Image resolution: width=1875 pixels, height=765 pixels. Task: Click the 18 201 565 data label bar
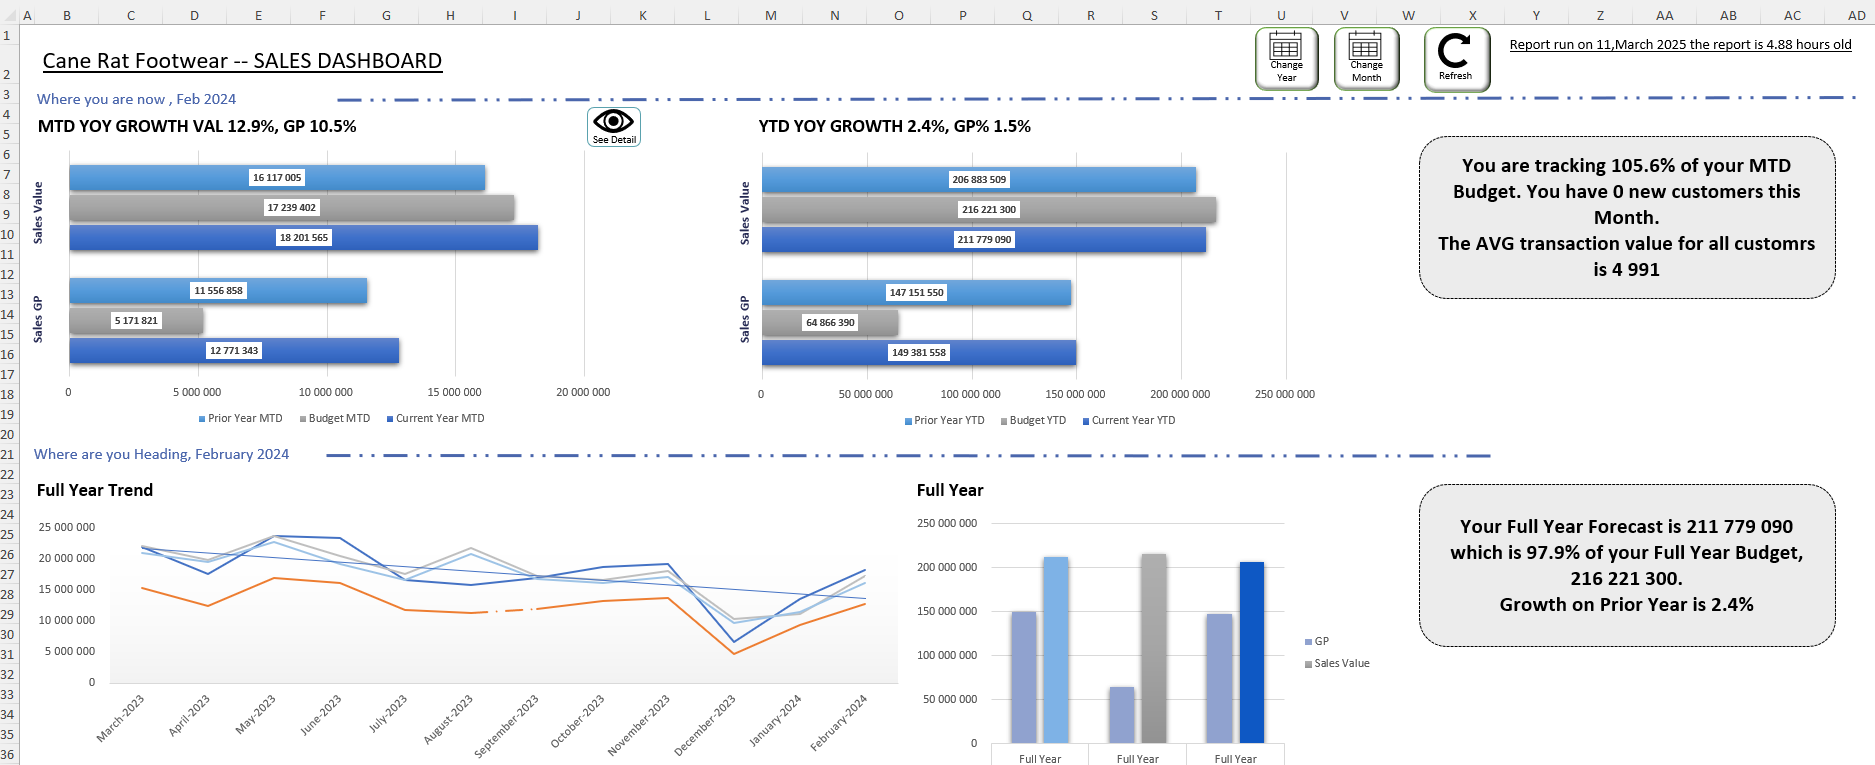pos(303,238)
